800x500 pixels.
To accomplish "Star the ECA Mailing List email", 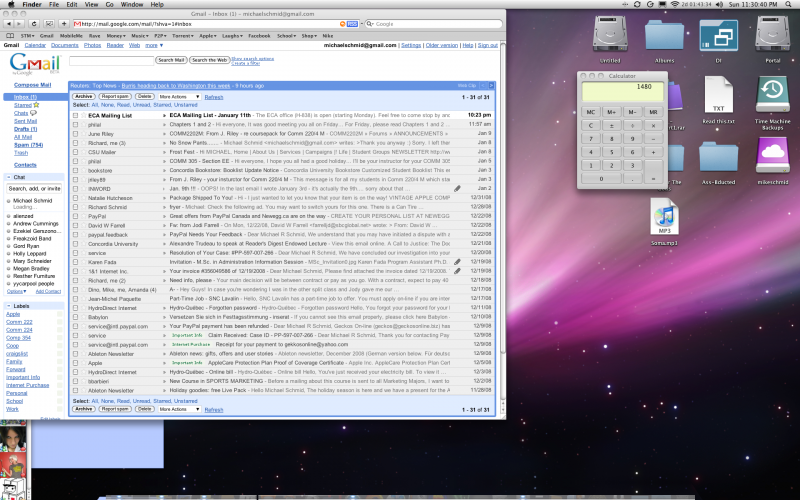I will pos(83,115).
